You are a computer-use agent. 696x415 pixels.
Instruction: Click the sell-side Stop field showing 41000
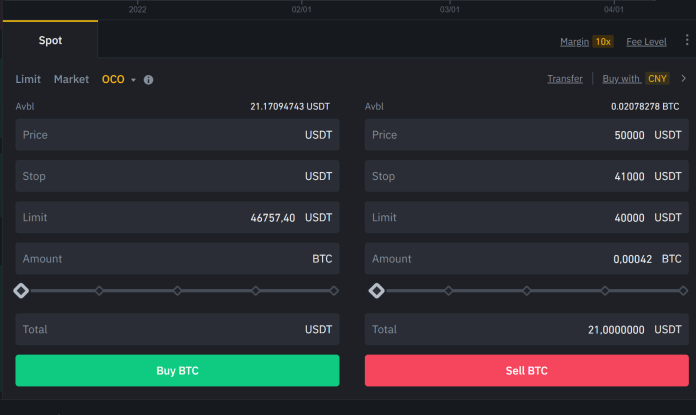tap(526, 176)
